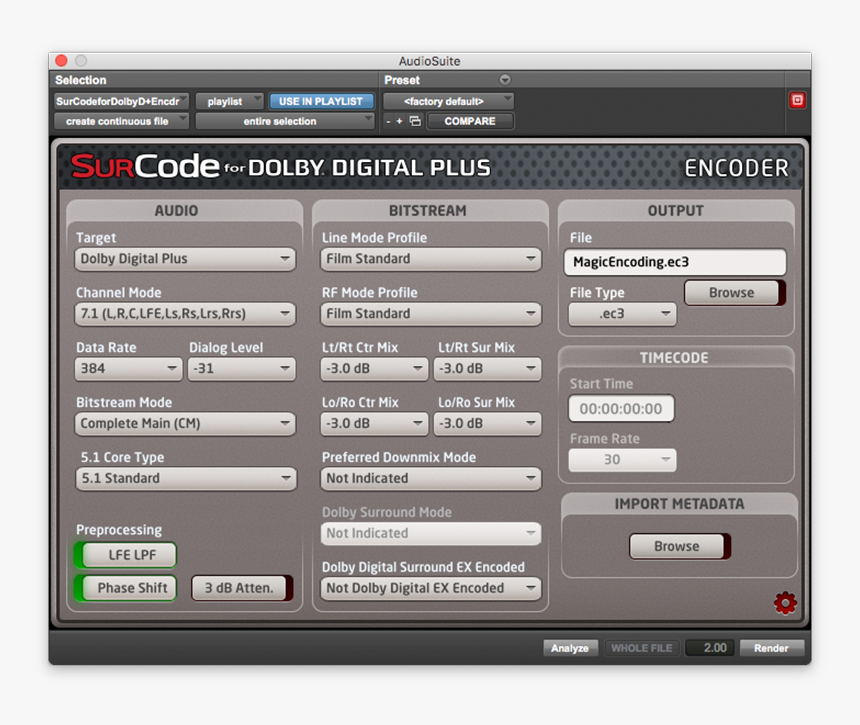
Task: Open the SurCodeforDolbyD+Encdr plug-in selector
Action: [121, 101]
